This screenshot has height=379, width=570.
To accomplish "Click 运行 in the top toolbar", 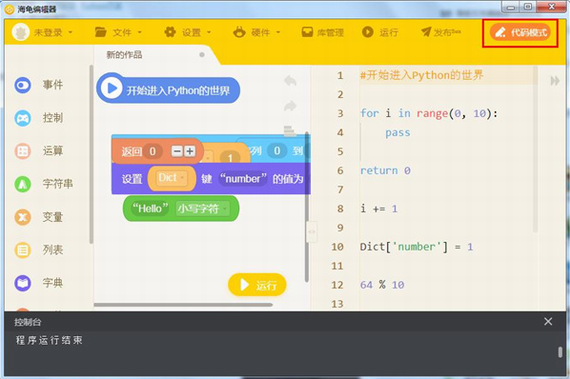I will [x=389, y=32].
